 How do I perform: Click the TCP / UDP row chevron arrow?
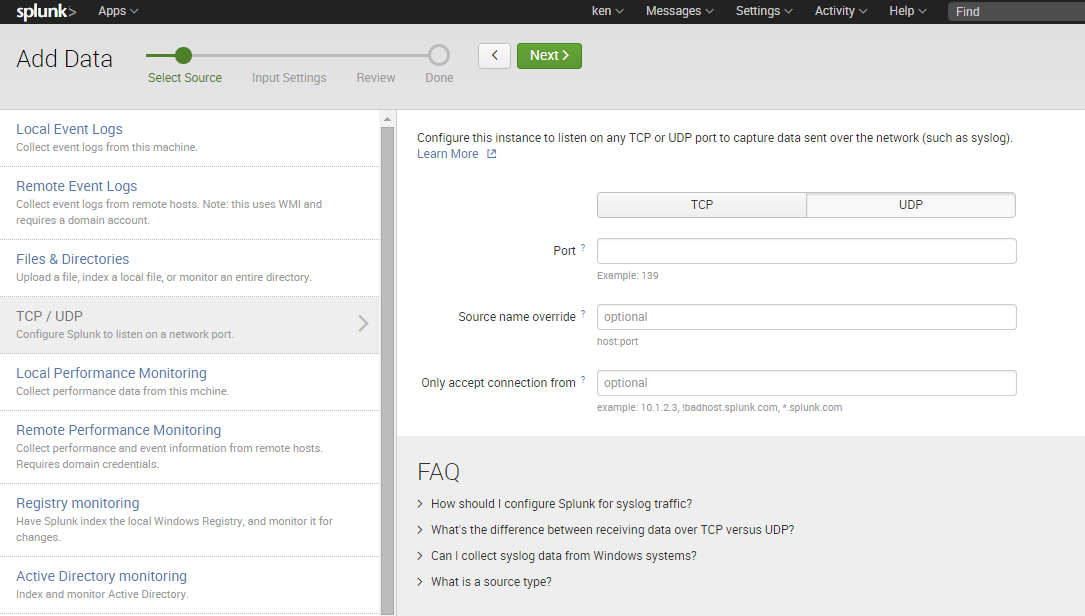[x=363, y=324]
